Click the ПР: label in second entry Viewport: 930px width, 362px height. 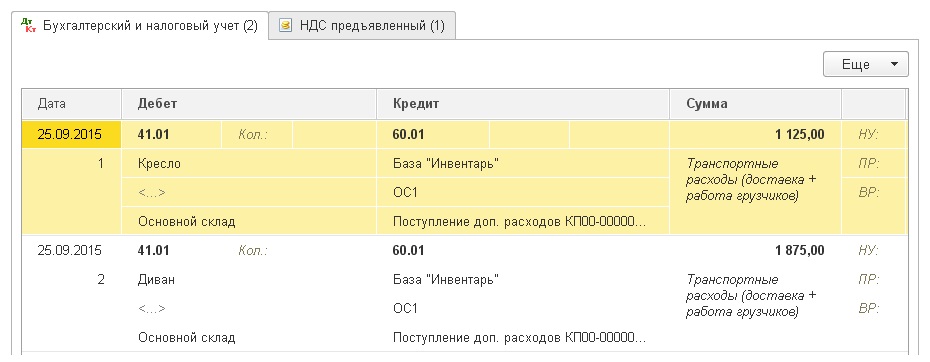[x=868, y=280]
